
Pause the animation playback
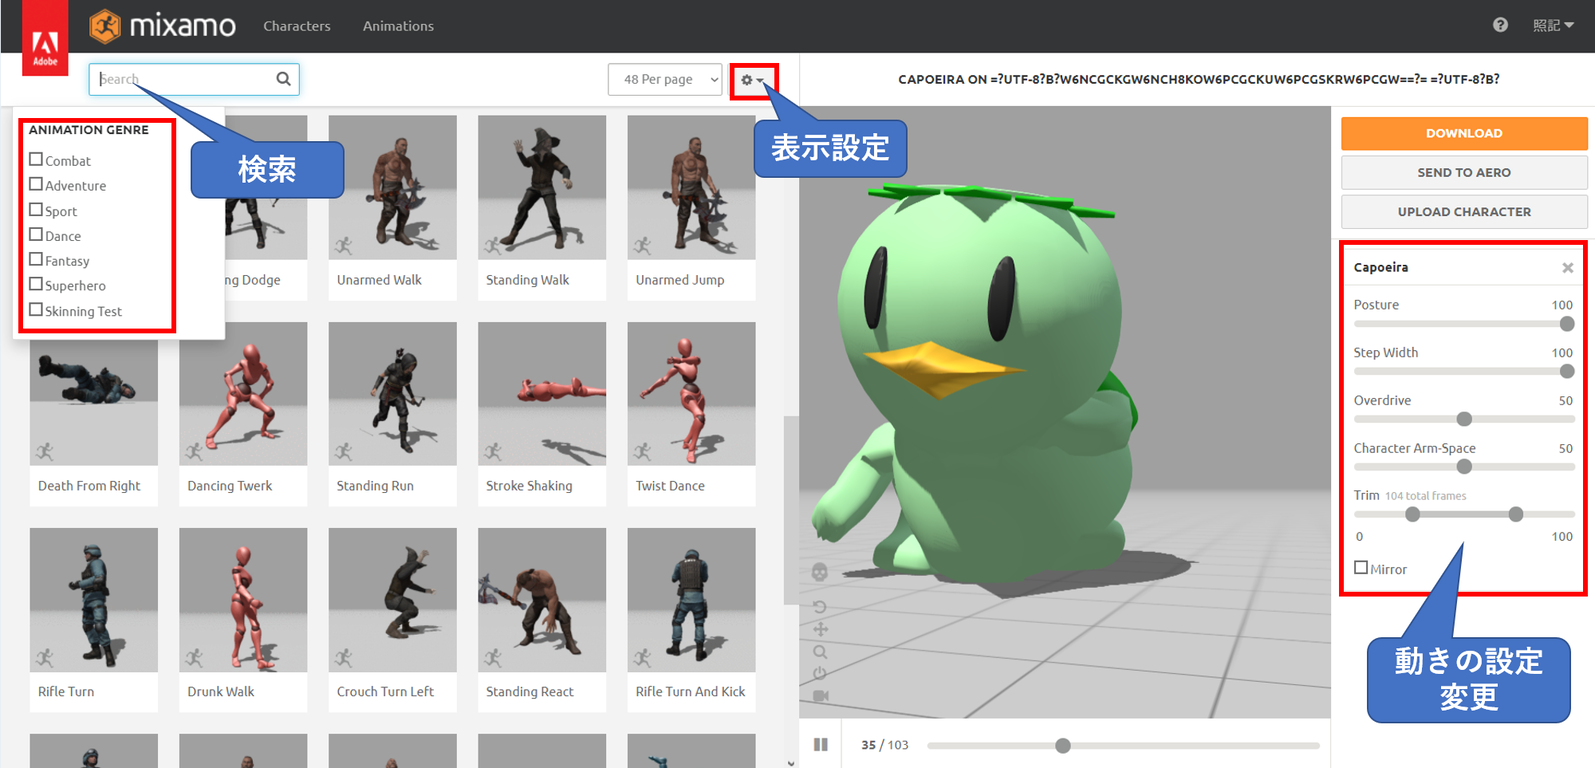pos(821,744)
